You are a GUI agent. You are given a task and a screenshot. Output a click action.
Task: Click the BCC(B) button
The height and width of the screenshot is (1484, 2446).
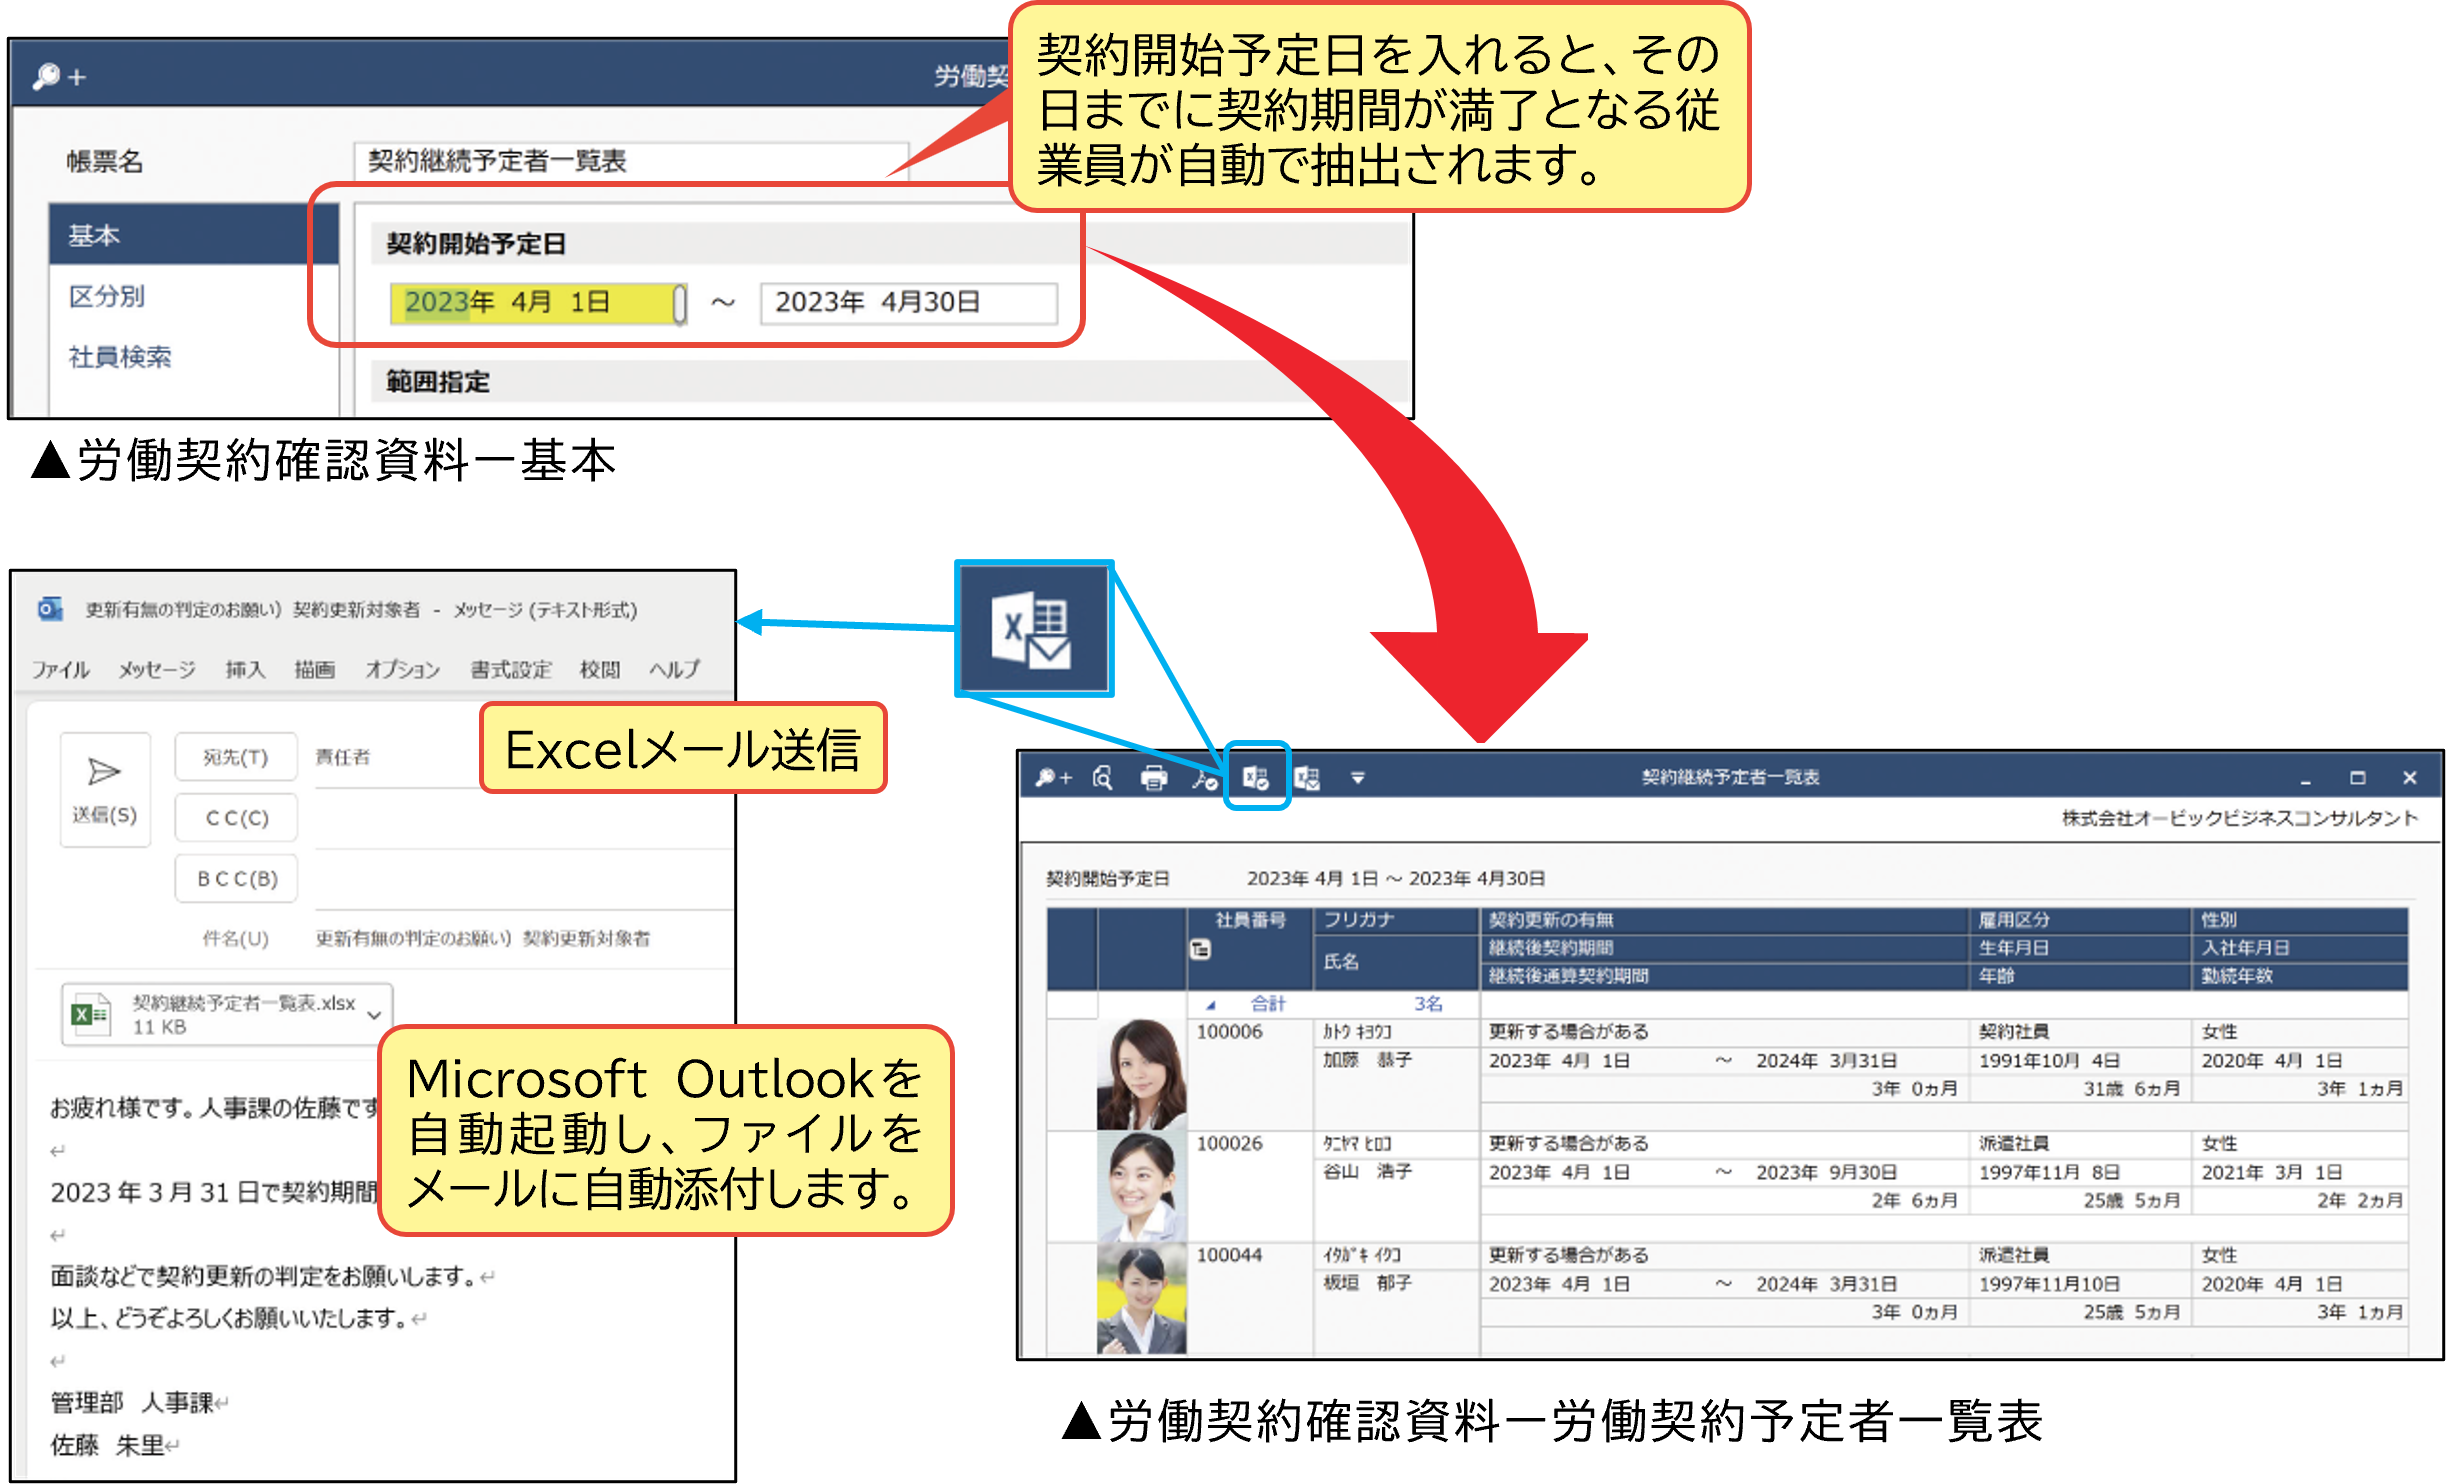[236, 878]
